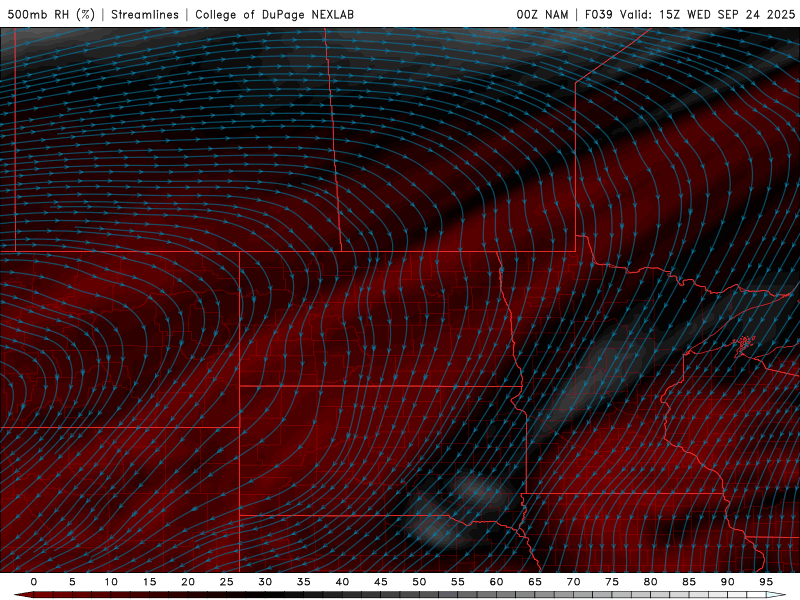
Task: Click the '0' colorbar scale label
Action: tap(34, 582)
